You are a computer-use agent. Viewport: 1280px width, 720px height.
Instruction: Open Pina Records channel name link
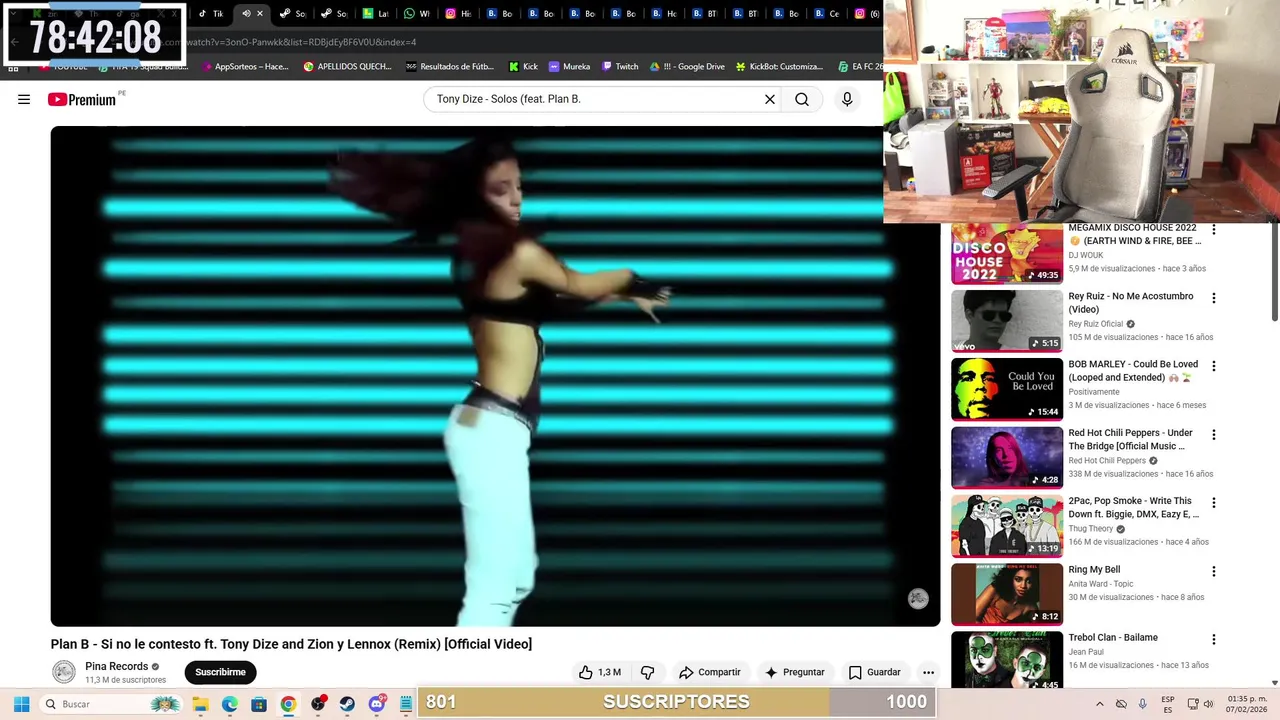pyautogui.click(x=116, y=666)
